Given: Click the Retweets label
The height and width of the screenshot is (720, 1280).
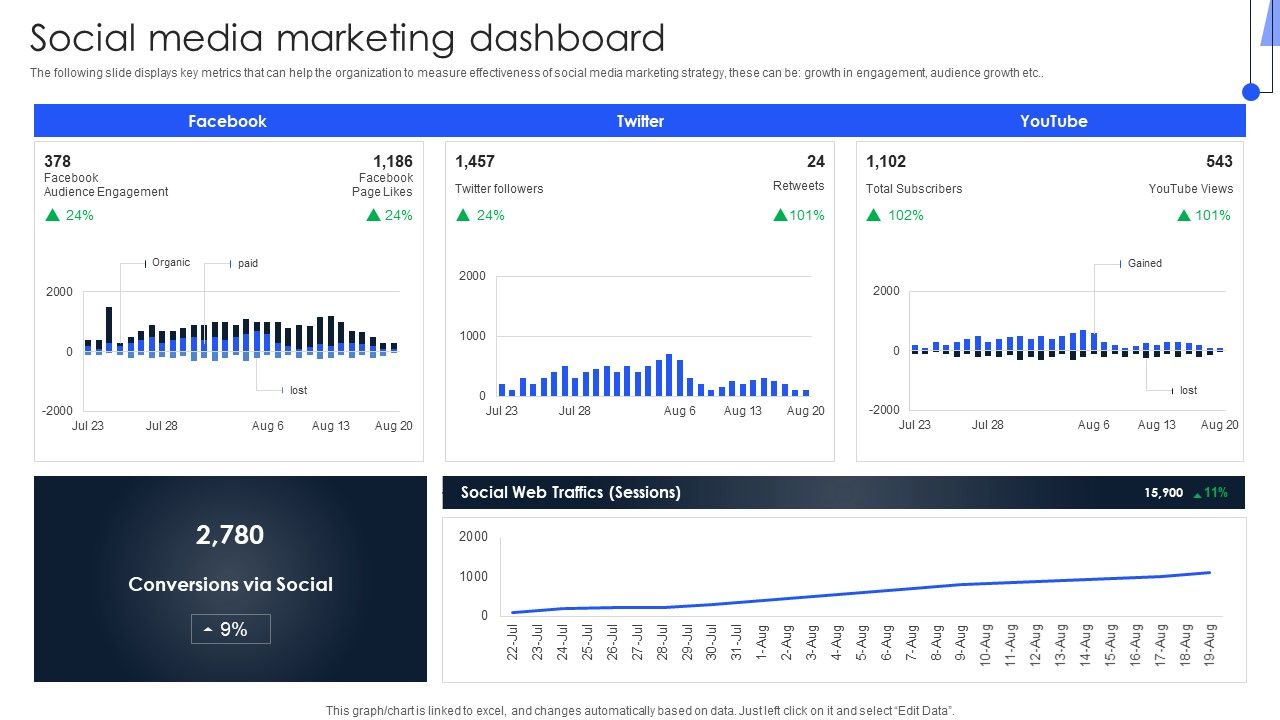Looking at the screenshot, I should point(799,186).
